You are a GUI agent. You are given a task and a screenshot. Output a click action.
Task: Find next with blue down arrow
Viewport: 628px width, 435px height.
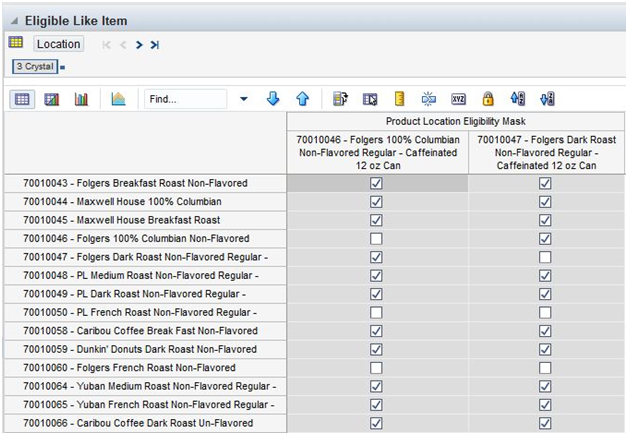[273, 99]
